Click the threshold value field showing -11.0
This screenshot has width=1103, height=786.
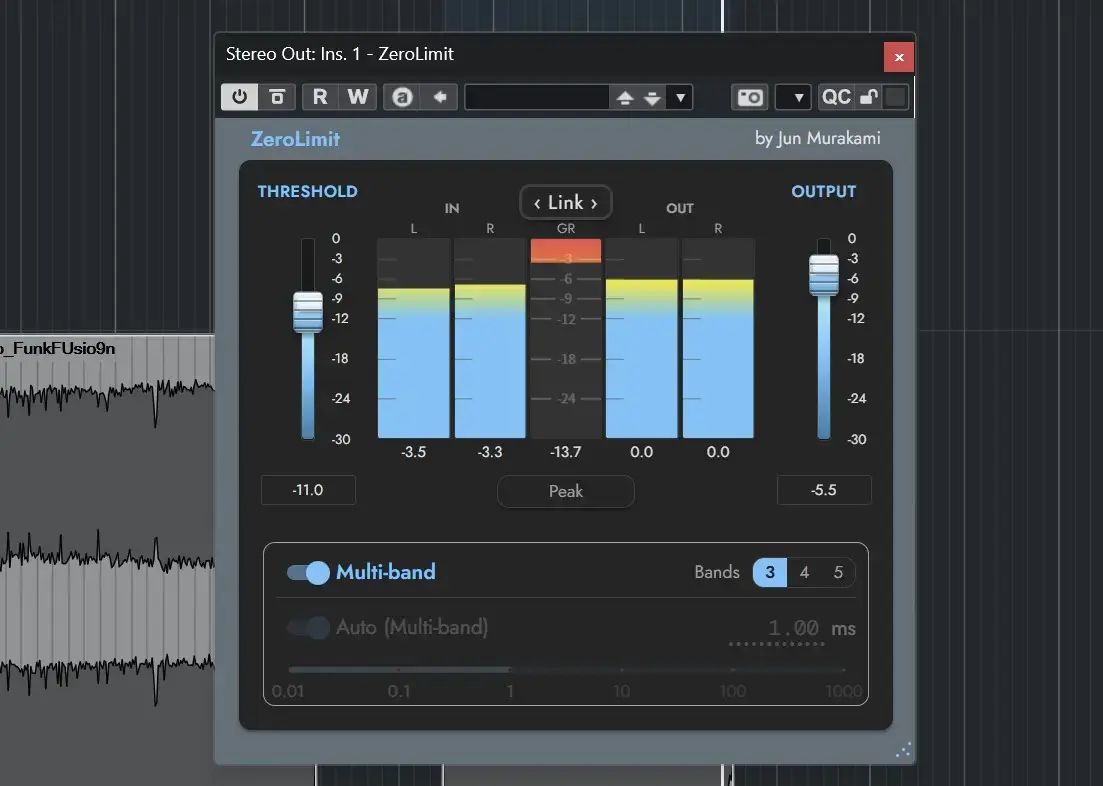[x=308, y=490]
